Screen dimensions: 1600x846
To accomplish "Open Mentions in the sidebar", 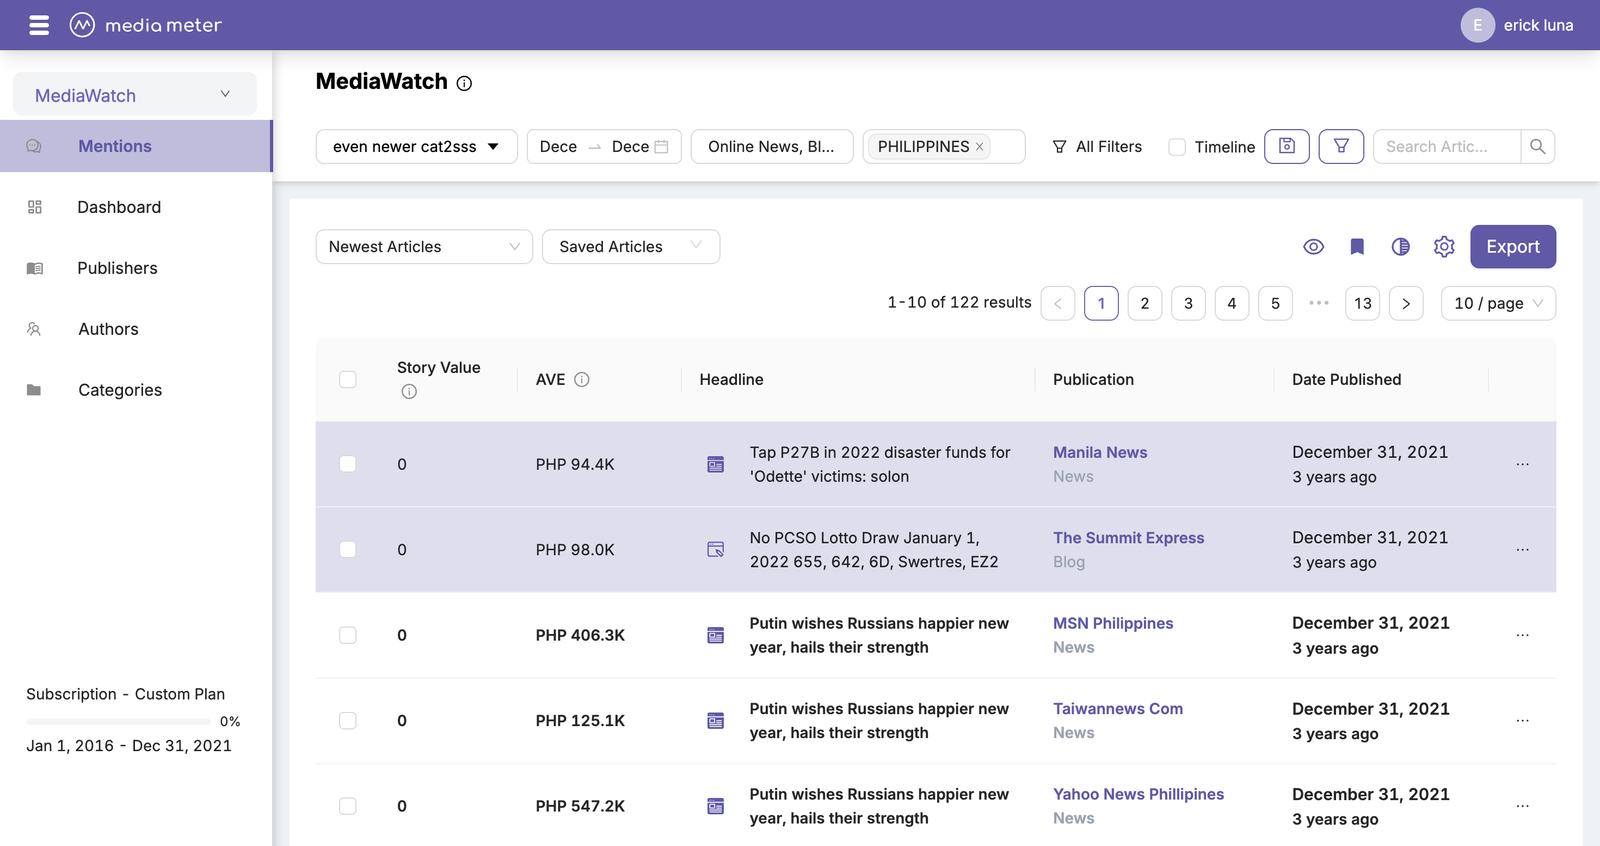I will click(x=136, y=146).
